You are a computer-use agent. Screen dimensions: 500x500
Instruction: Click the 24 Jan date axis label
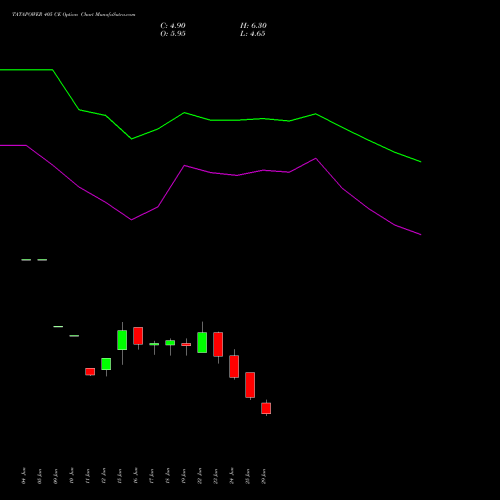[231, 476]
